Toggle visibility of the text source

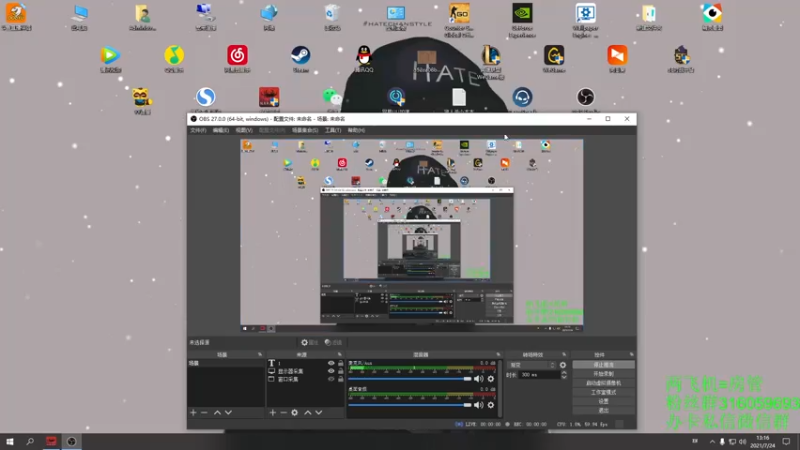331,363
